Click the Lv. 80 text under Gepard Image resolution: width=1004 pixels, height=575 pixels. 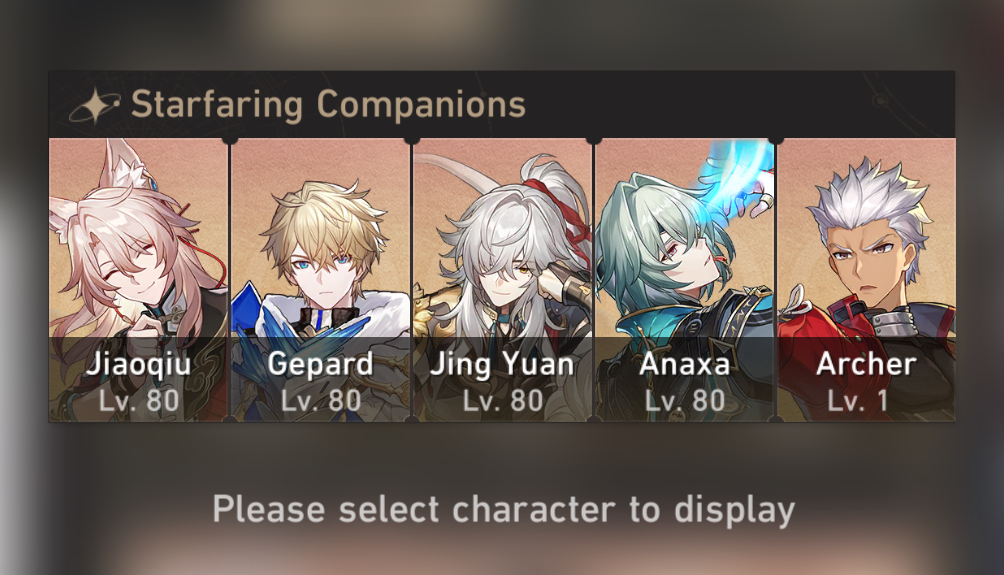[x=321, y=401]
